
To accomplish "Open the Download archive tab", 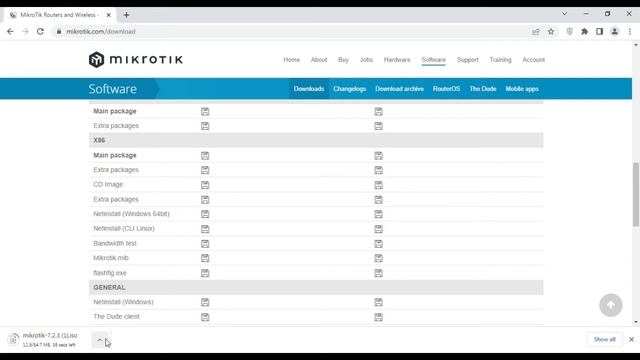I will 399,89.
